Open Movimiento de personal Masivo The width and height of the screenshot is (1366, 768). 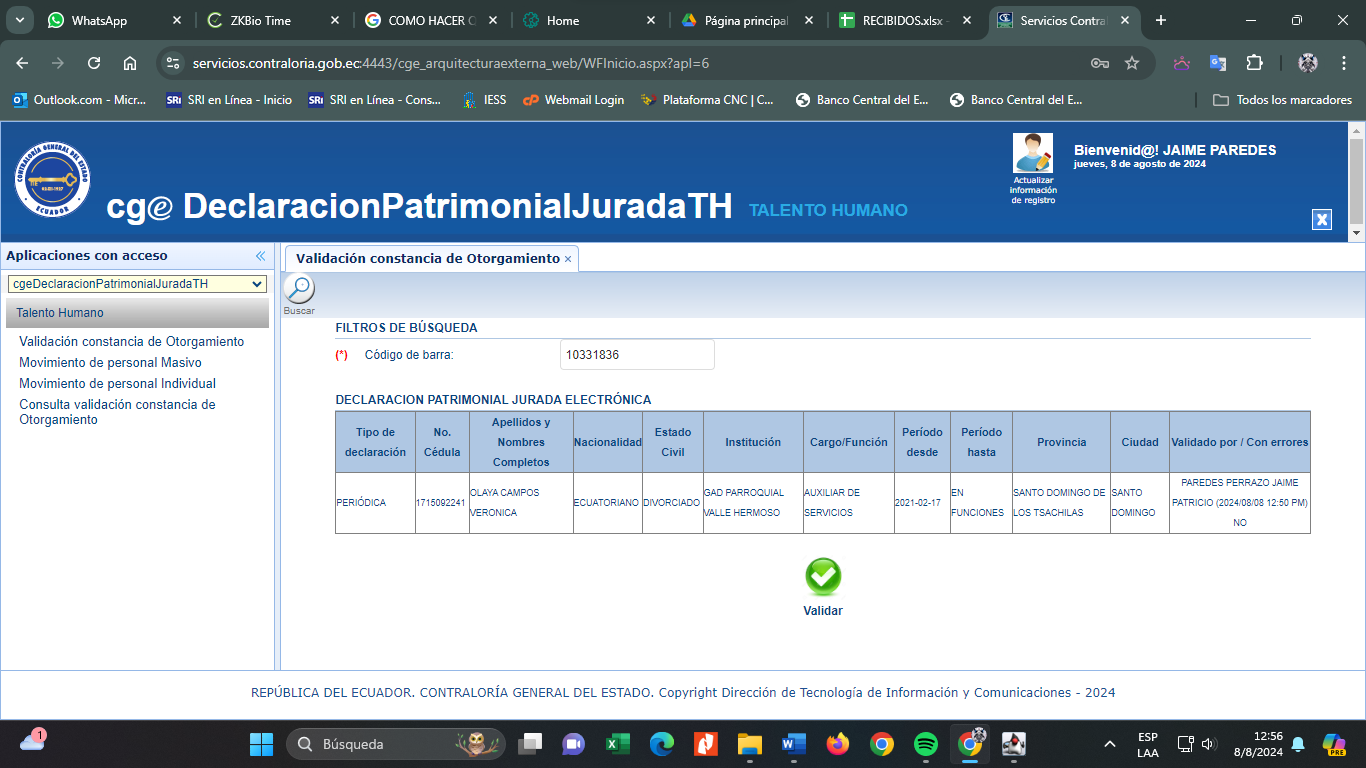[110, 363]
